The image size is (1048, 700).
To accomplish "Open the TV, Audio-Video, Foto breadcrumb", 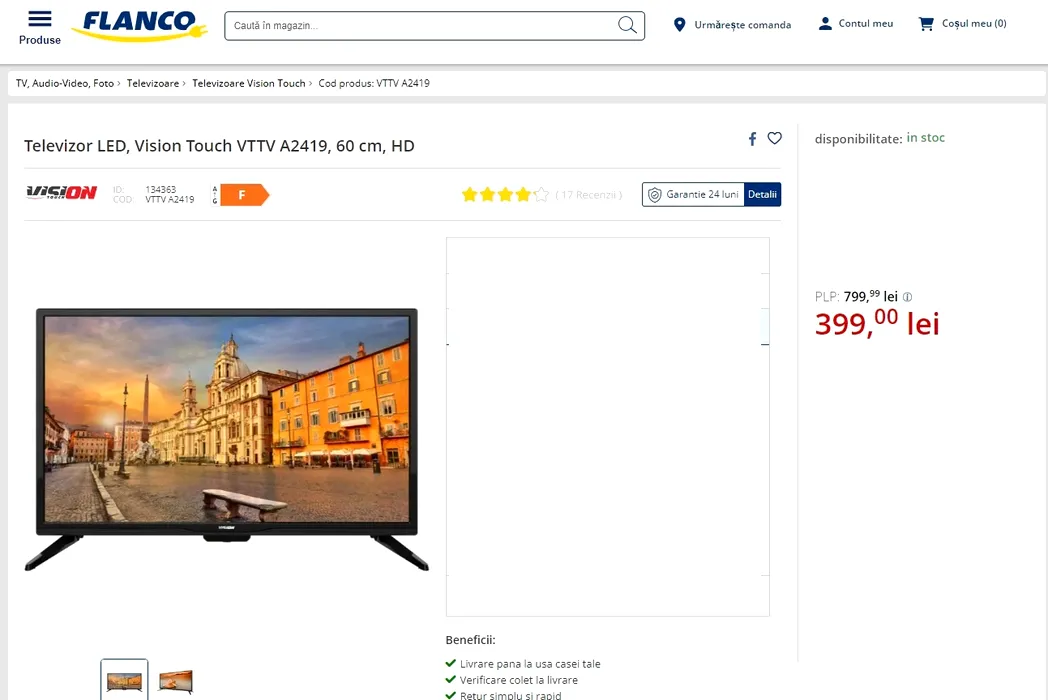I will pos(65,83).
